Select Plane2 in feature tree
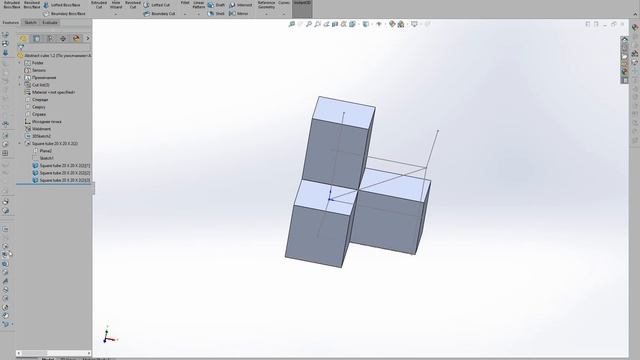Image resolution: width=640 pixels, height=360 pixels. (45, 151)
